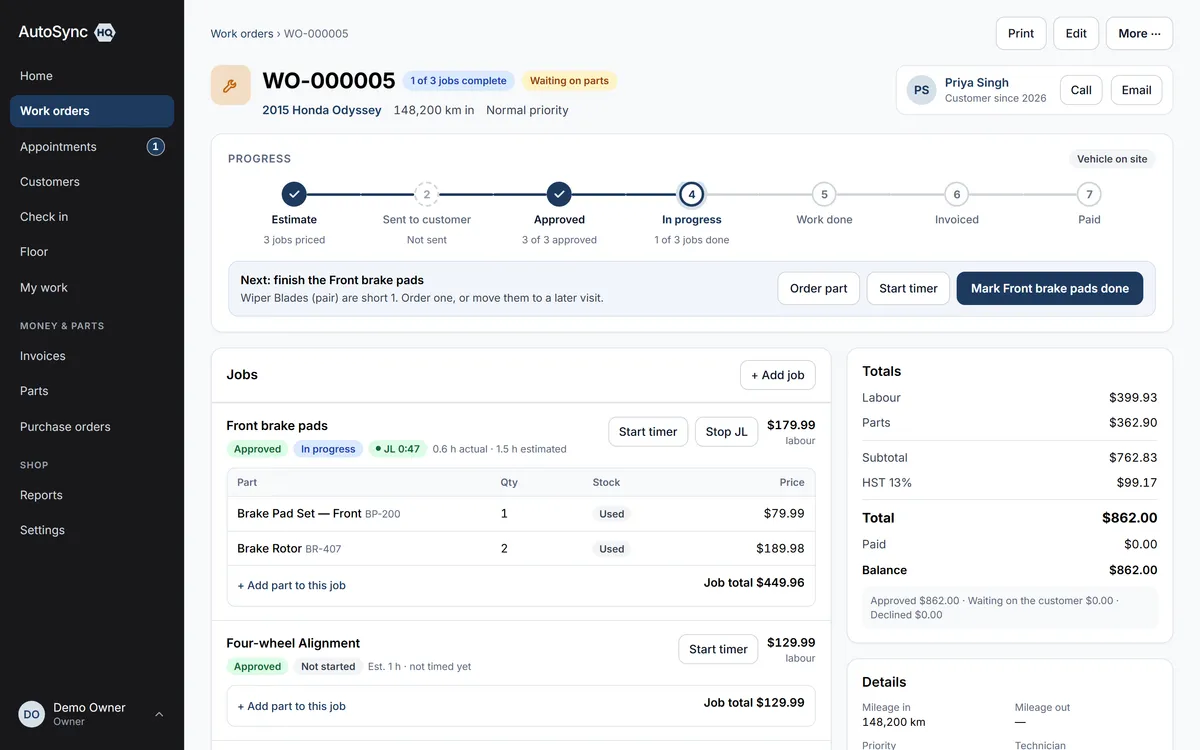
Task: Print the work order
Action: coord(1021,33)
